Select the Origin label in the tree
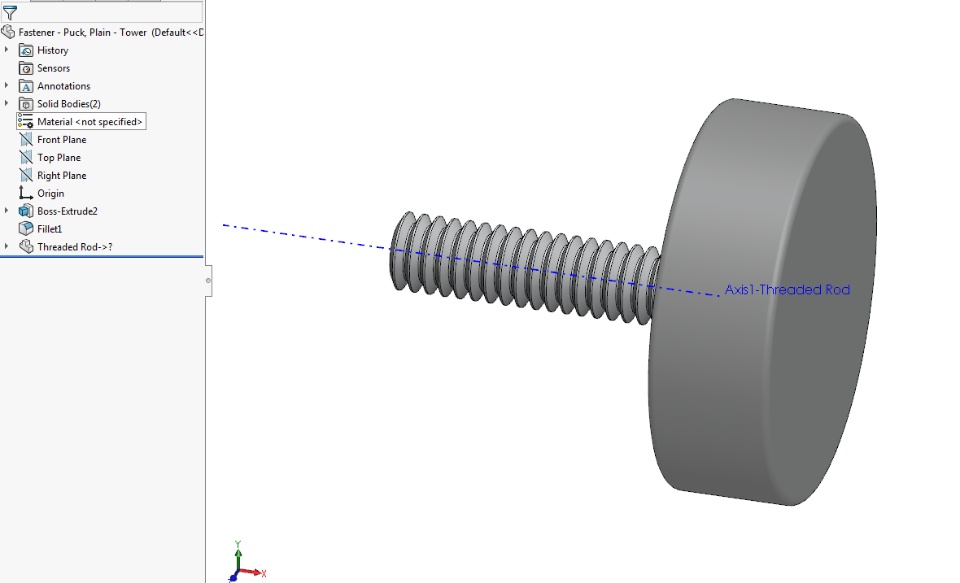Screen dimensions: 960x583 click(x=51, y=193)
